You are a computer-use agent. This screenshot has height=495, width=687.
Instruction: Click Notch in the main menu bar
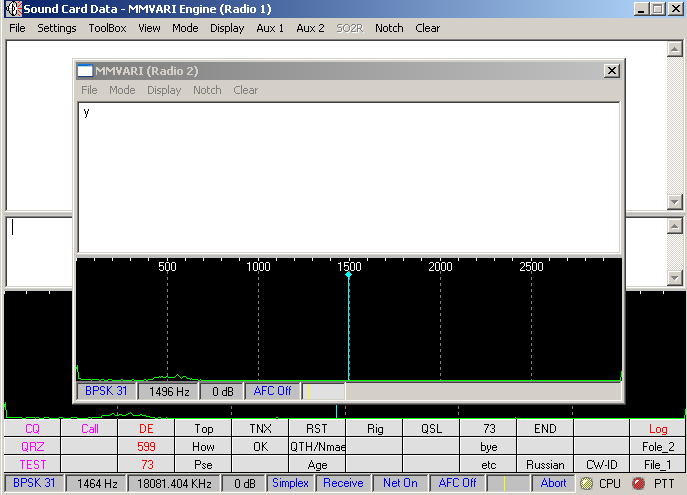(389, 28)
